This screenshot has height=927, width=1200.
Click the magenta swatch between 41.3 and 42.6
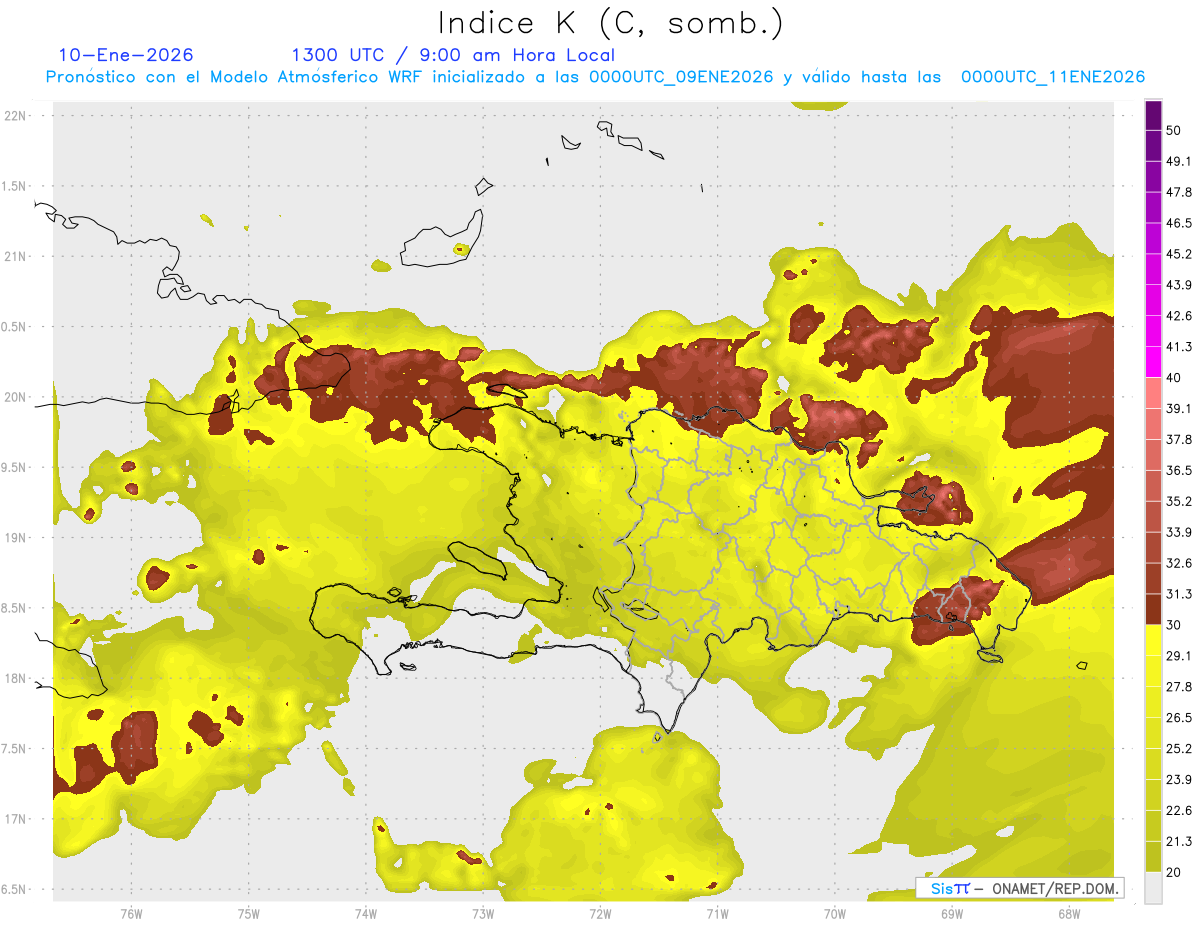1153,331
